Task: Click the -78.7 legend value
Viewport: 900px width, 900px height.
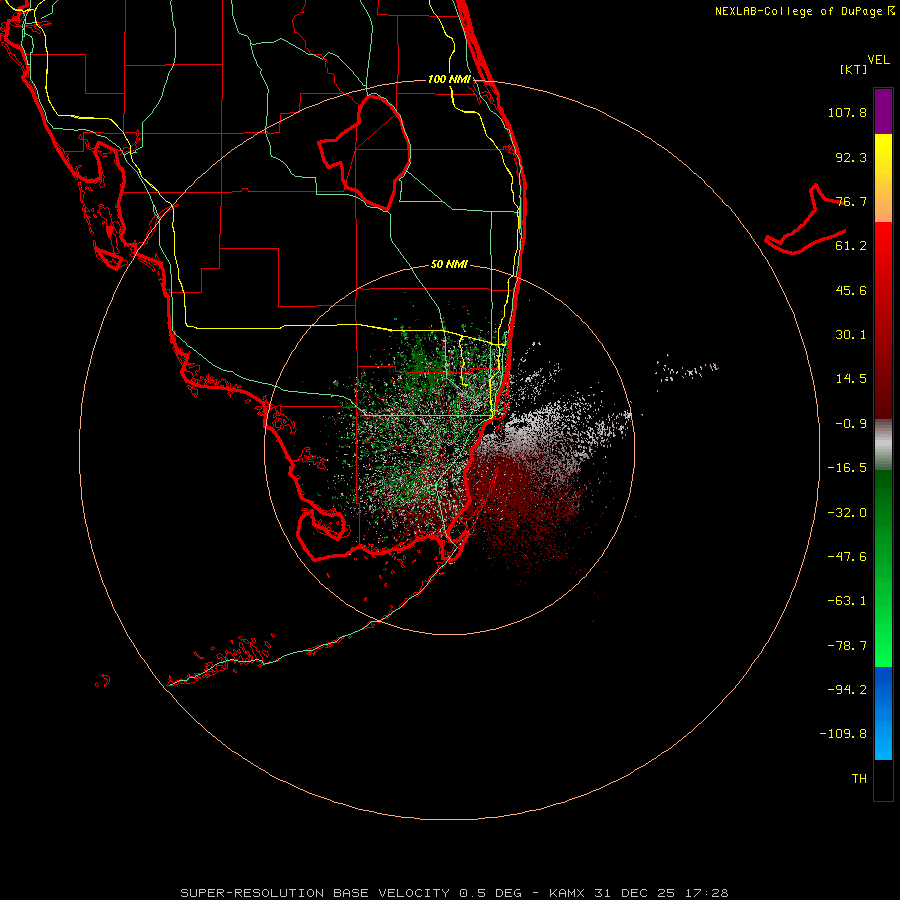Action: point(847,646)
